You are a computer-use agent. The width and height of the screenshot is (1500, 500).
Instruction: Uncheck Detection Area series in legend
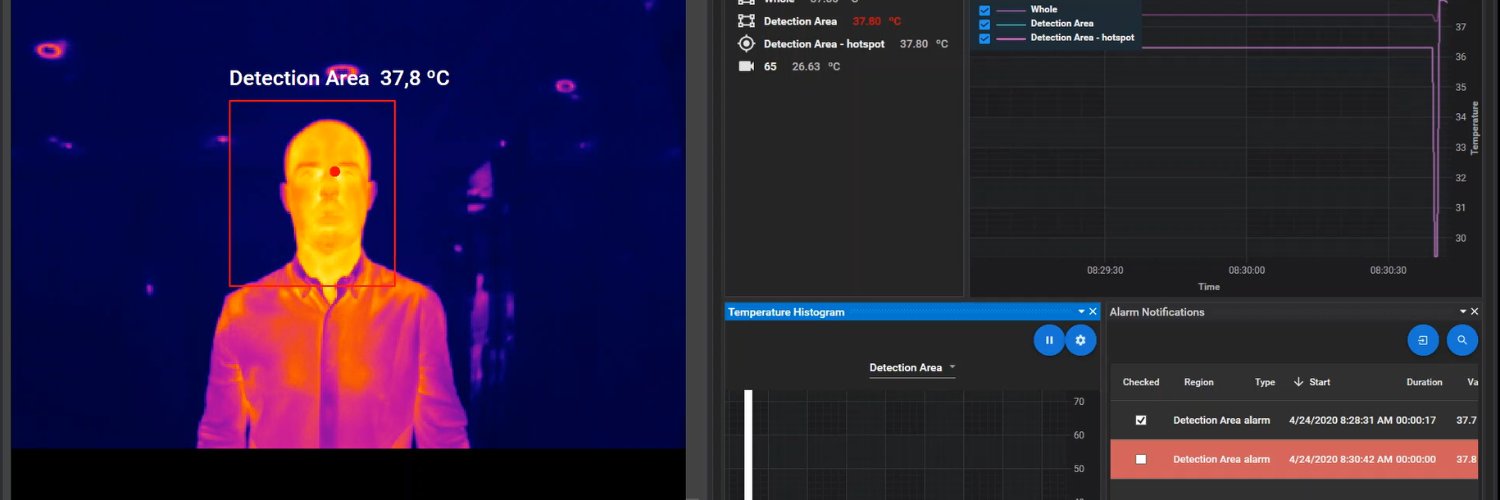[985, 24]
